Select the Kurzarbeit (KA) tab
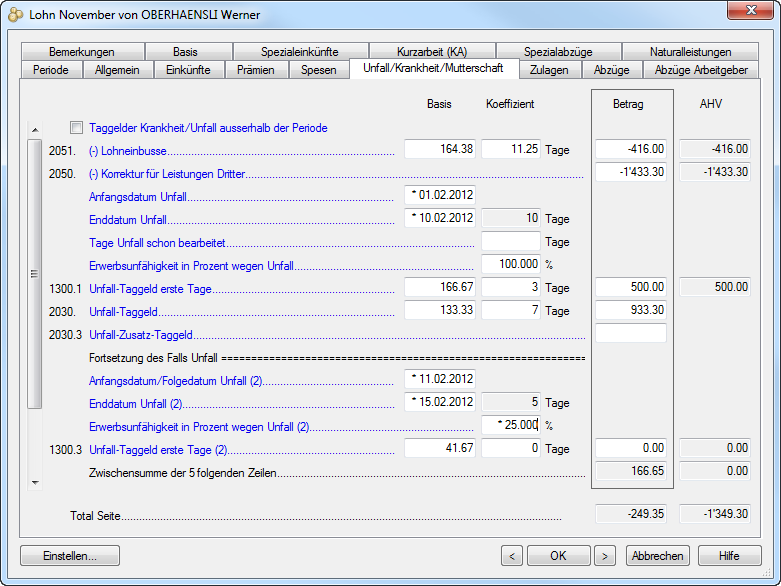781x586 pixels. click(432, 51)
